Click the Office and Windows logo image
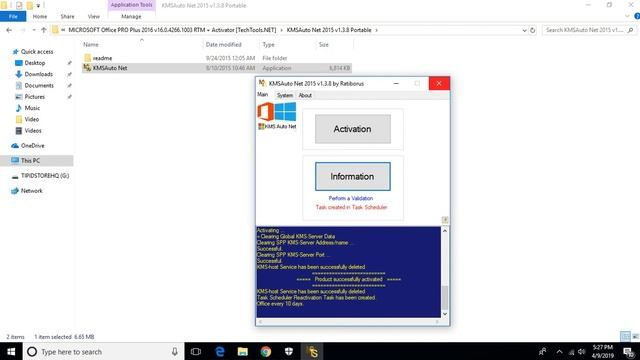Viewport: 640px width, 360px height. point(277,112)
